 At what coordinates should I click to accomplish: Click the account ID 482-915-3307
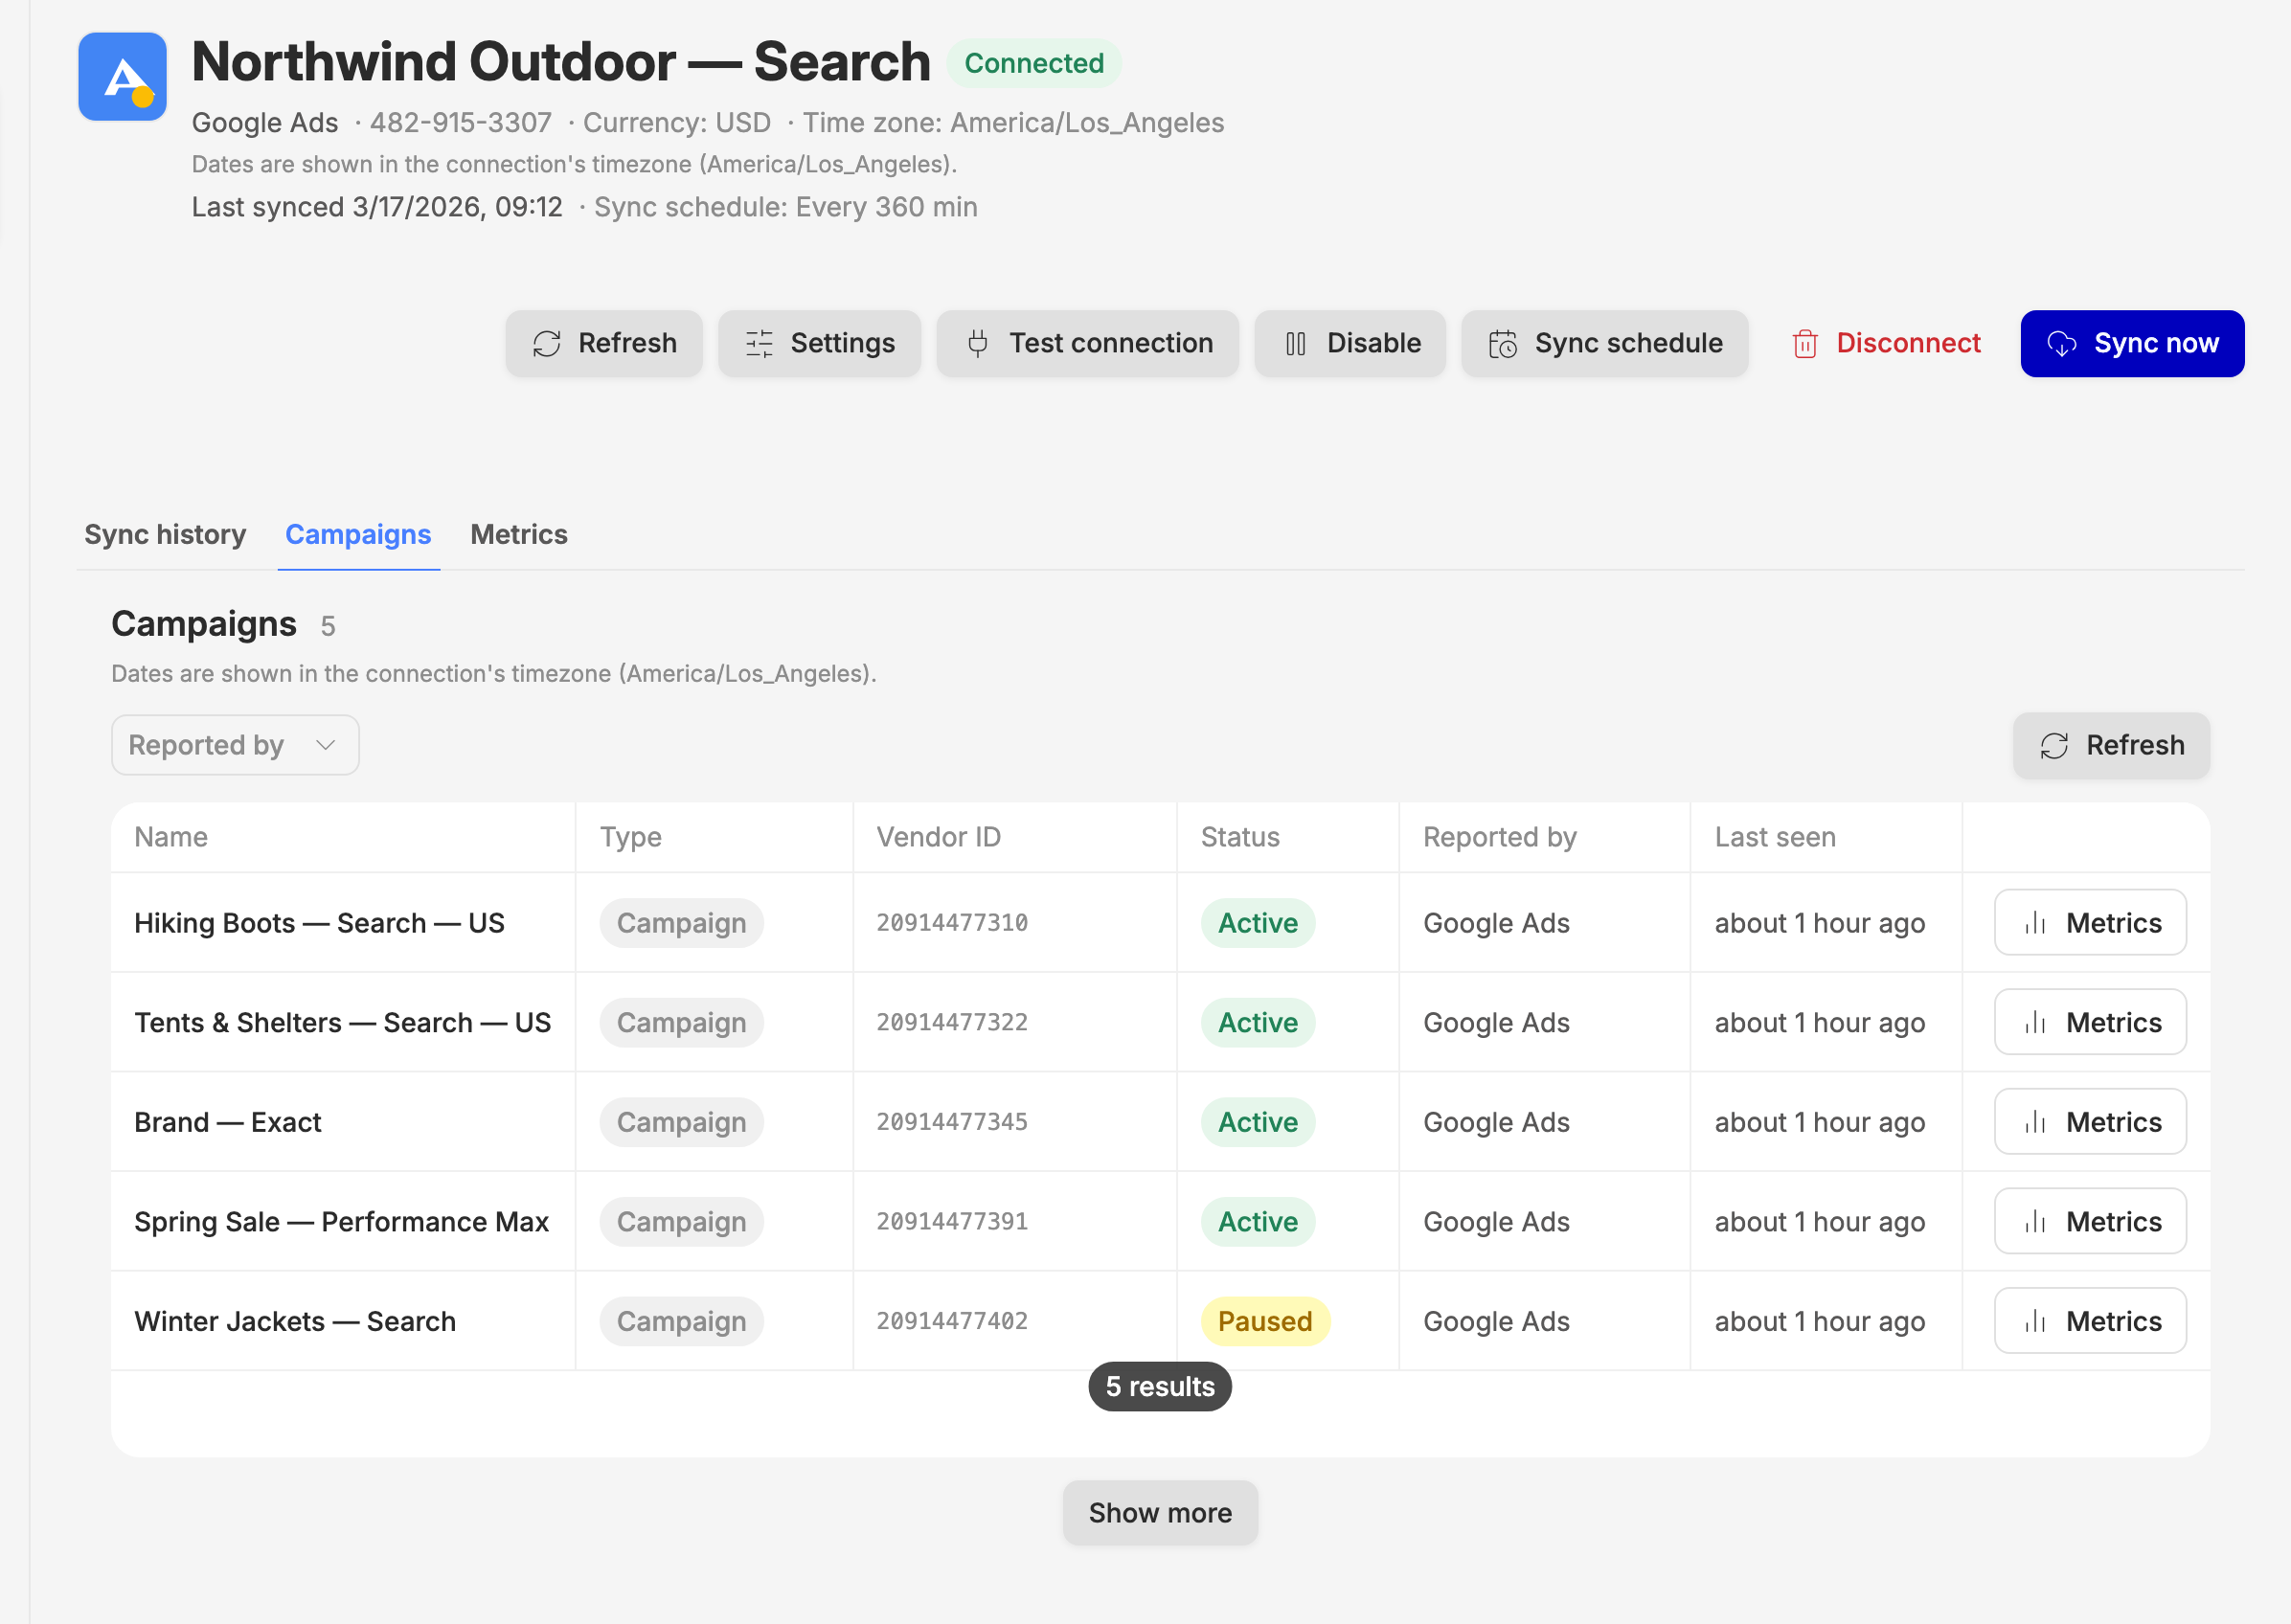tap(460, 122)
